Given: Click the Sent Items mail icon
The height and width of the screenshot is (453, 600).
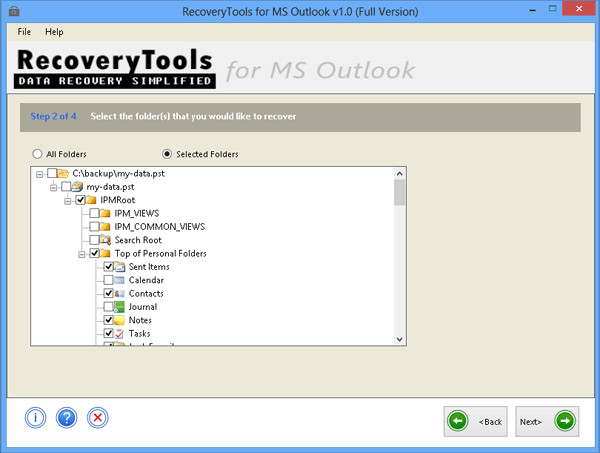Looking at the screenshot, I should 119,267.
